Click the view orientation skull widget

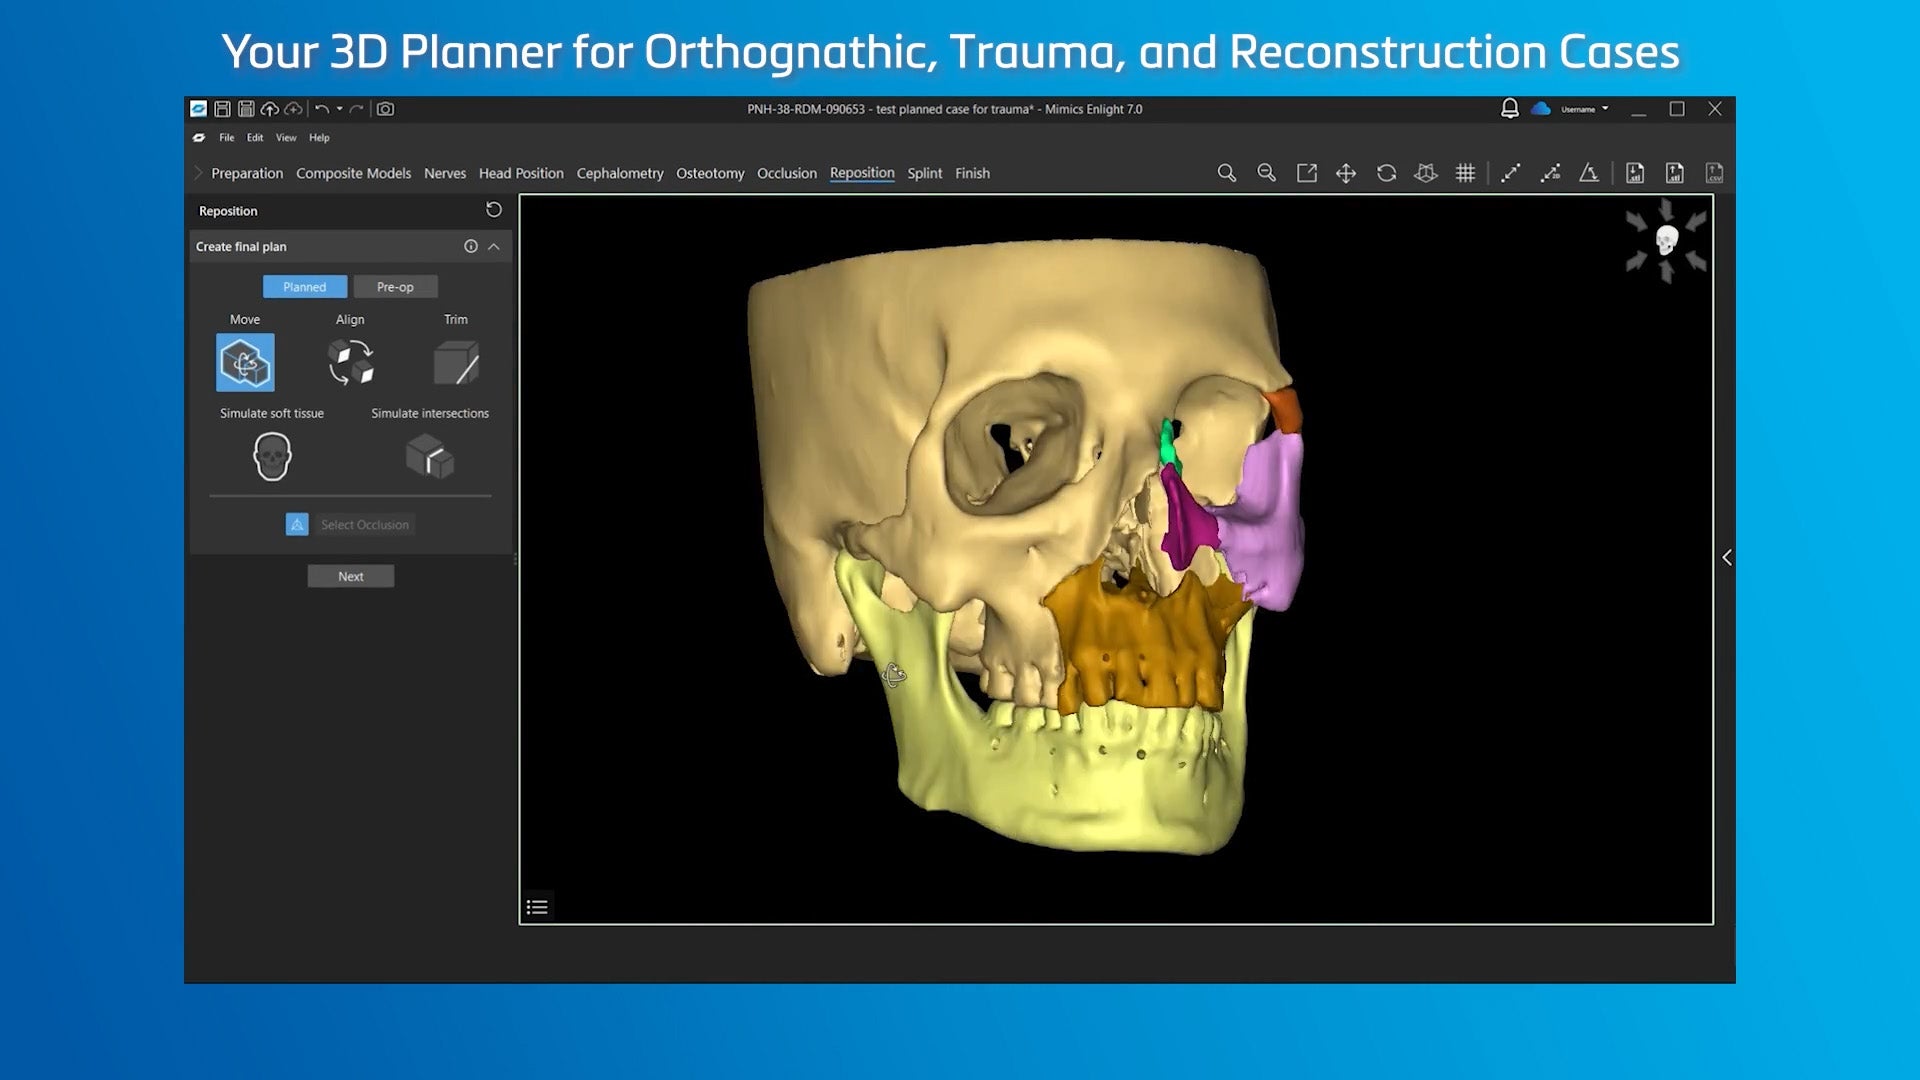(x=1666, y=240)
